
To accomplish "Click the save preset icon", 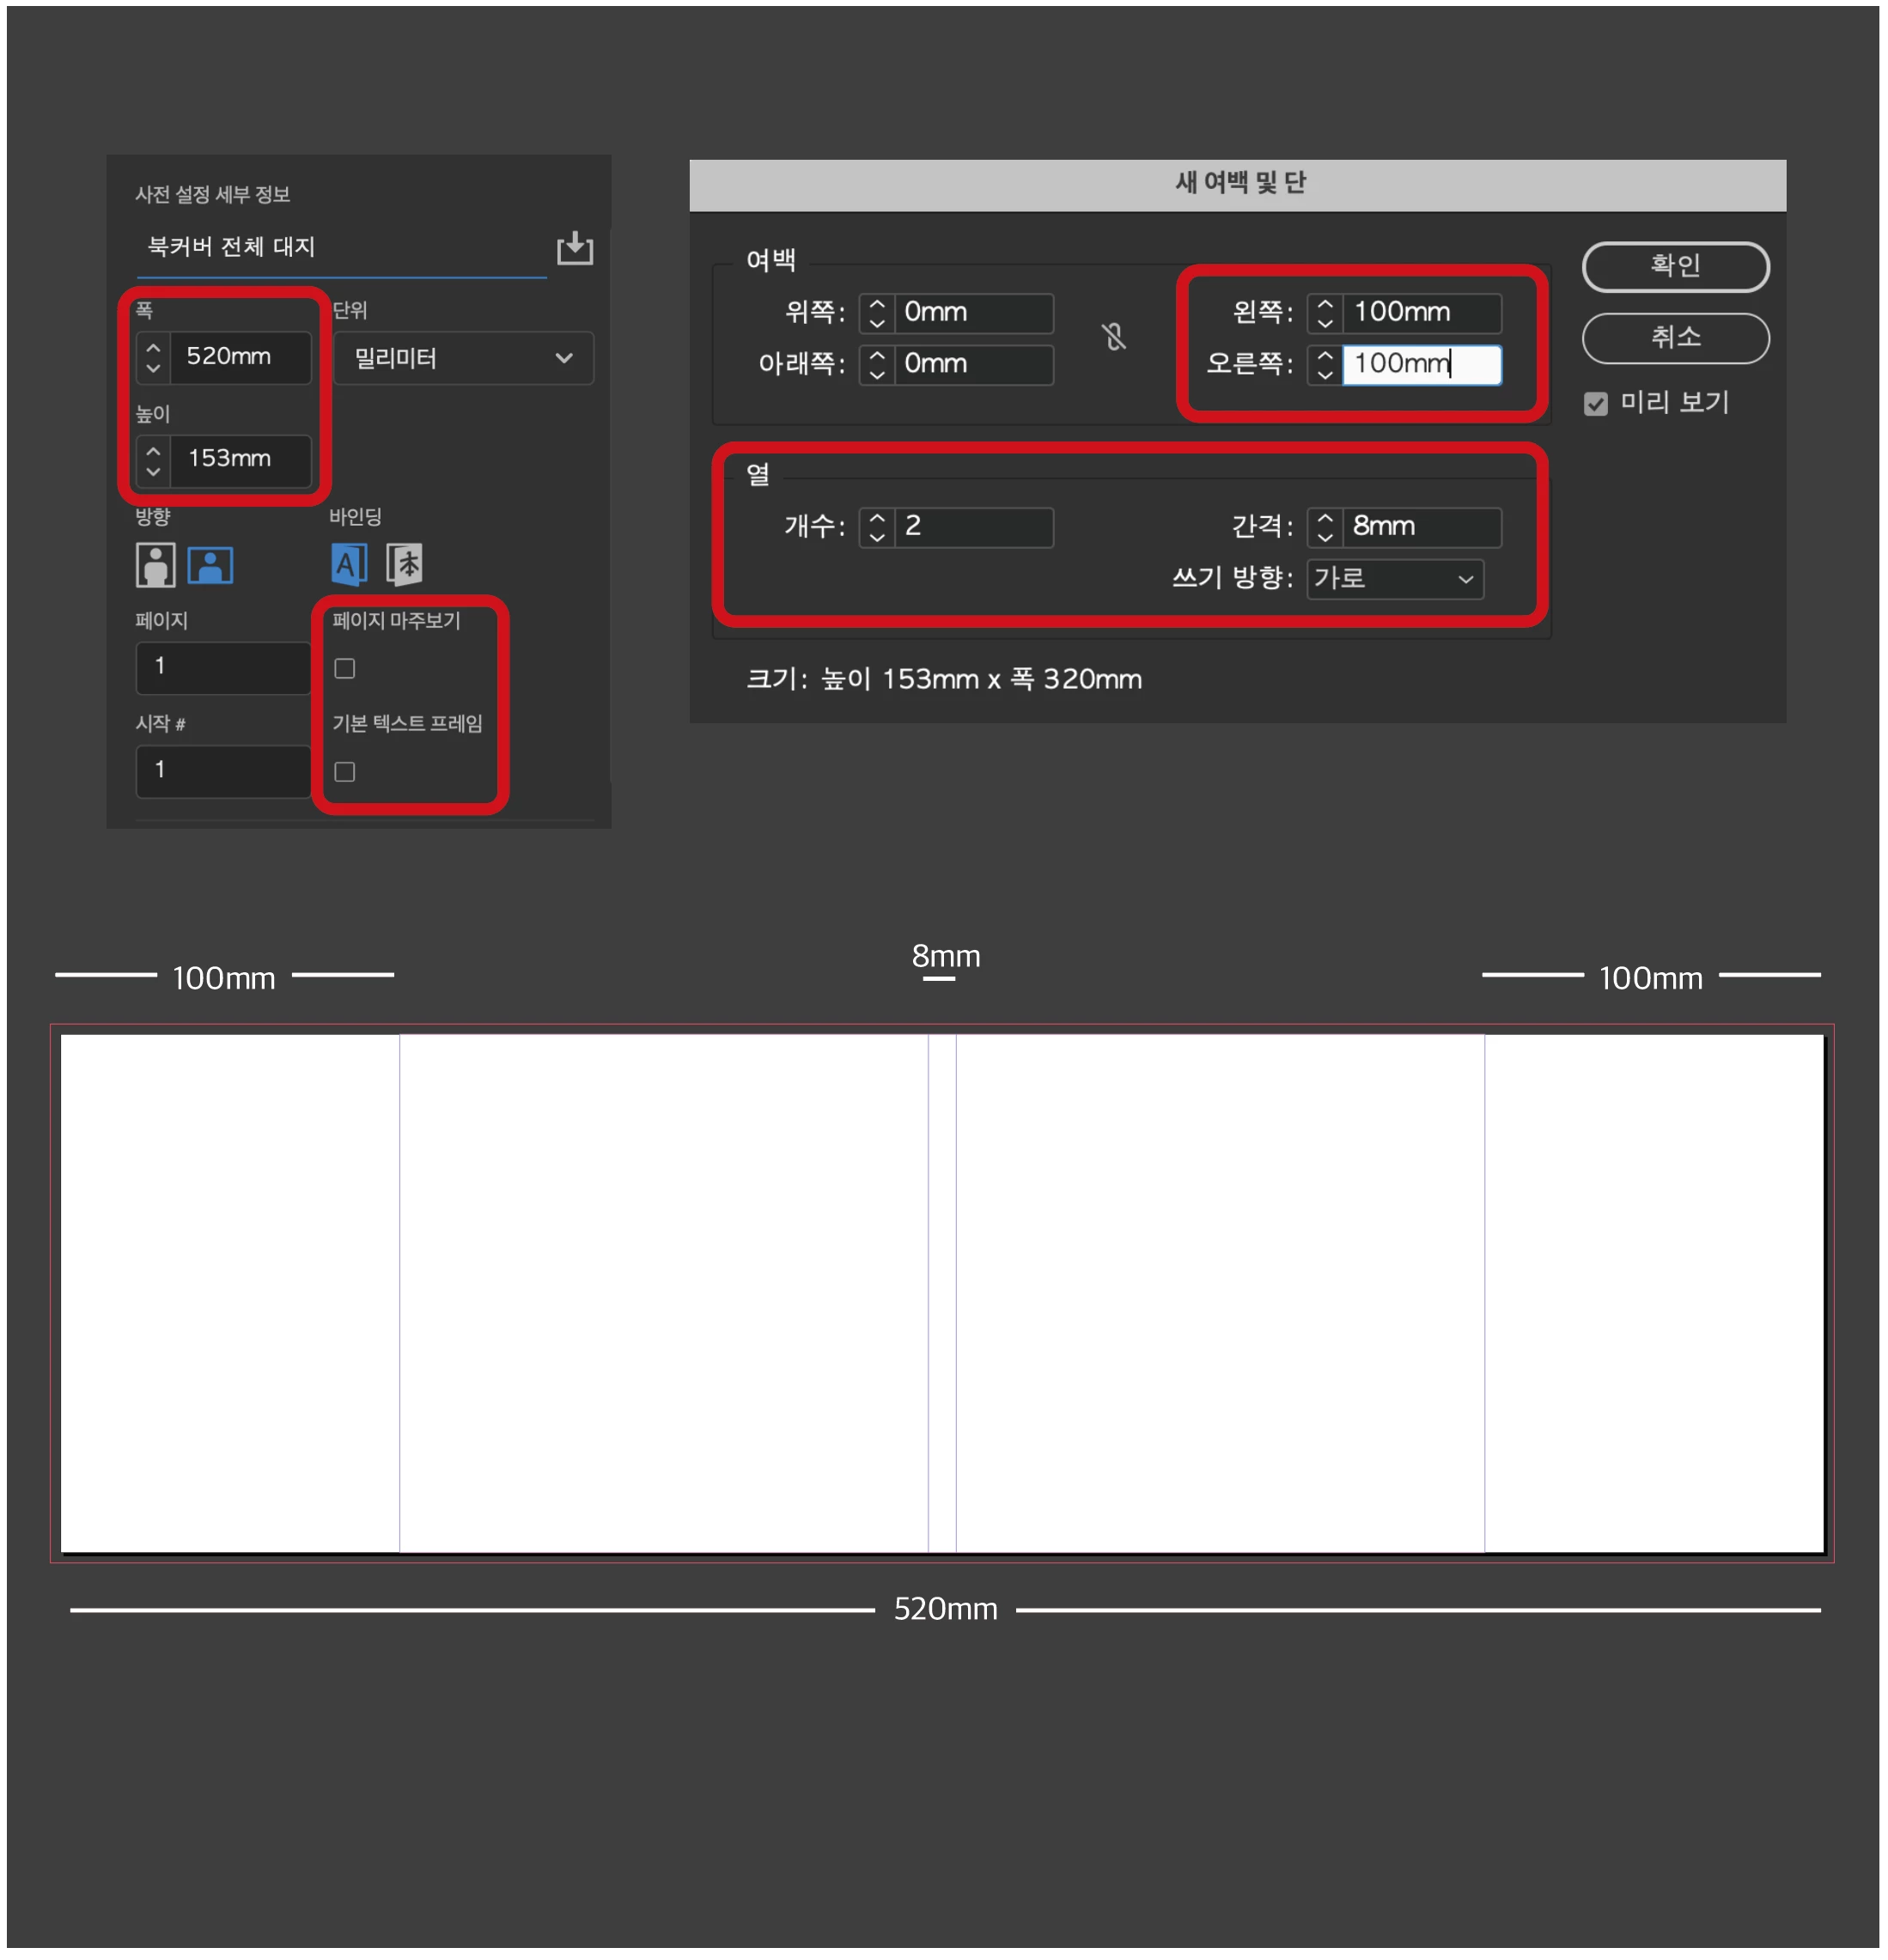I will click(575, 247).
